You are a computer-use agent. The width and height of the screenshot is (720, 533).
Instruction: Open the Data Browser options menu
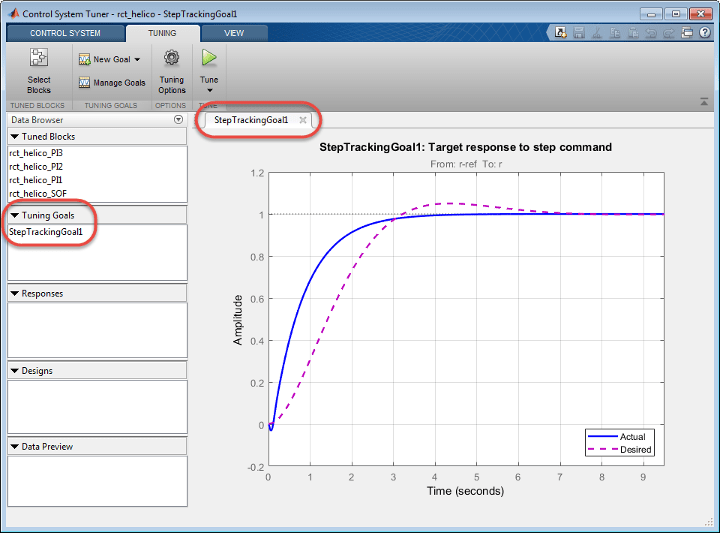pyautogui.click(x=179, y=119)
